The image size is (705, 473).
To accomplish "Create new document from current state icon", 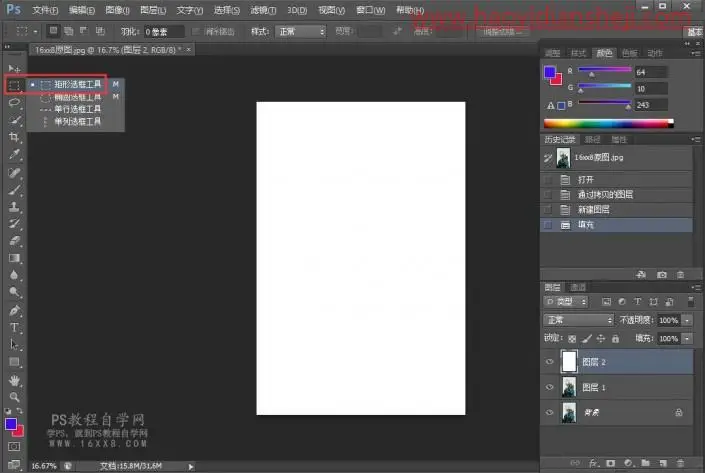I will click(641, 274).
